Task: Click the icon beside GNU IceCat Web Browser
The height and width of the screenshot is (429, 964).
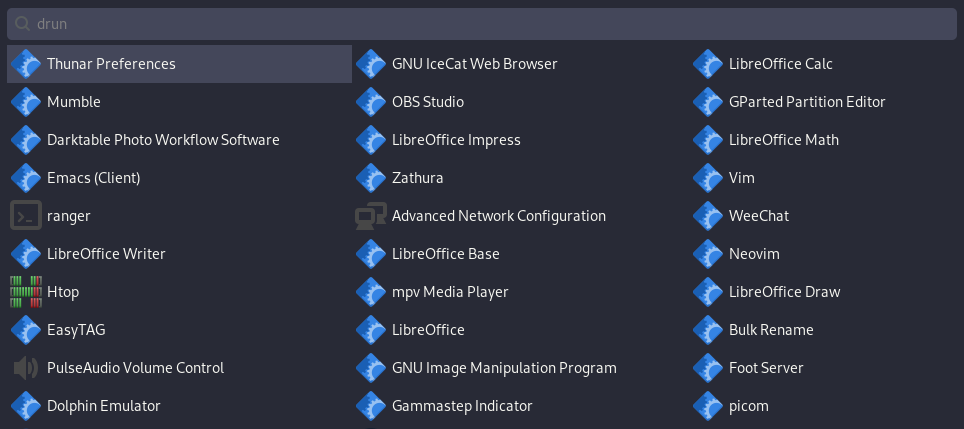Action: tap(371, 64)
